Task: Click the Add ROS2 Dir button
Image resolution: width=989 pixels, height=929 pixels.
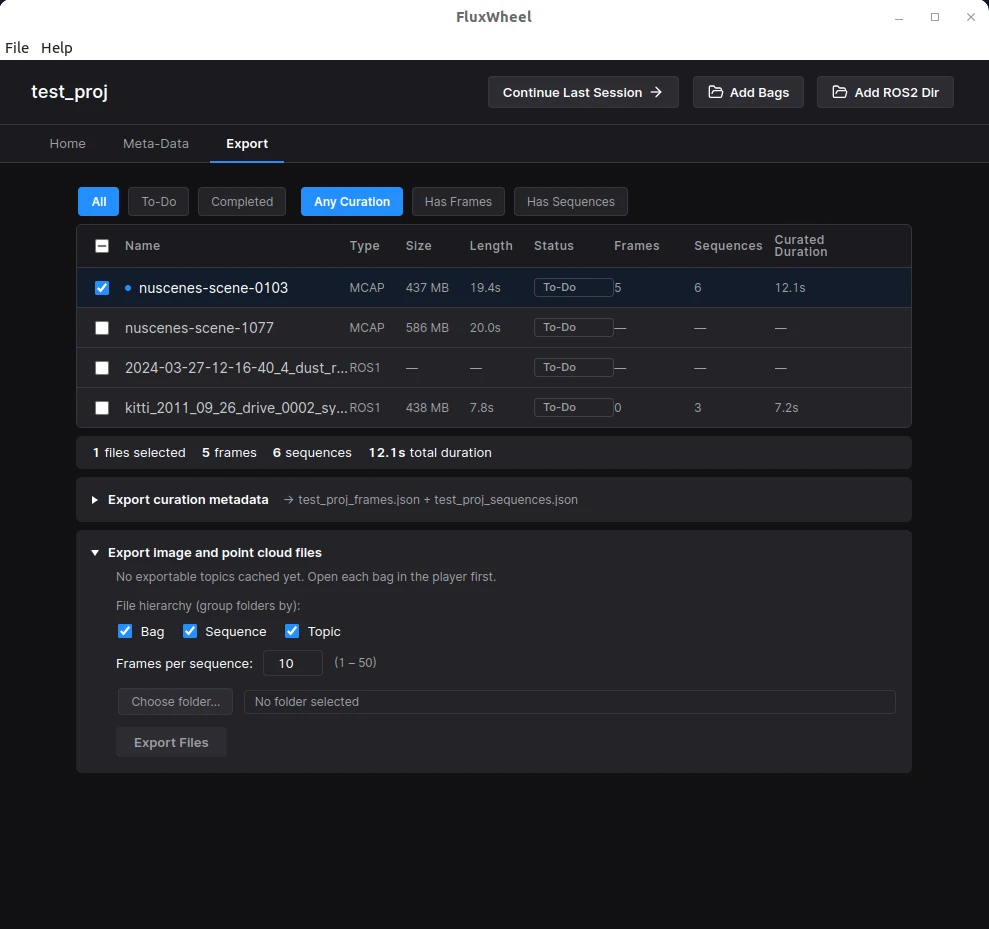Action: tap(885, 92)
